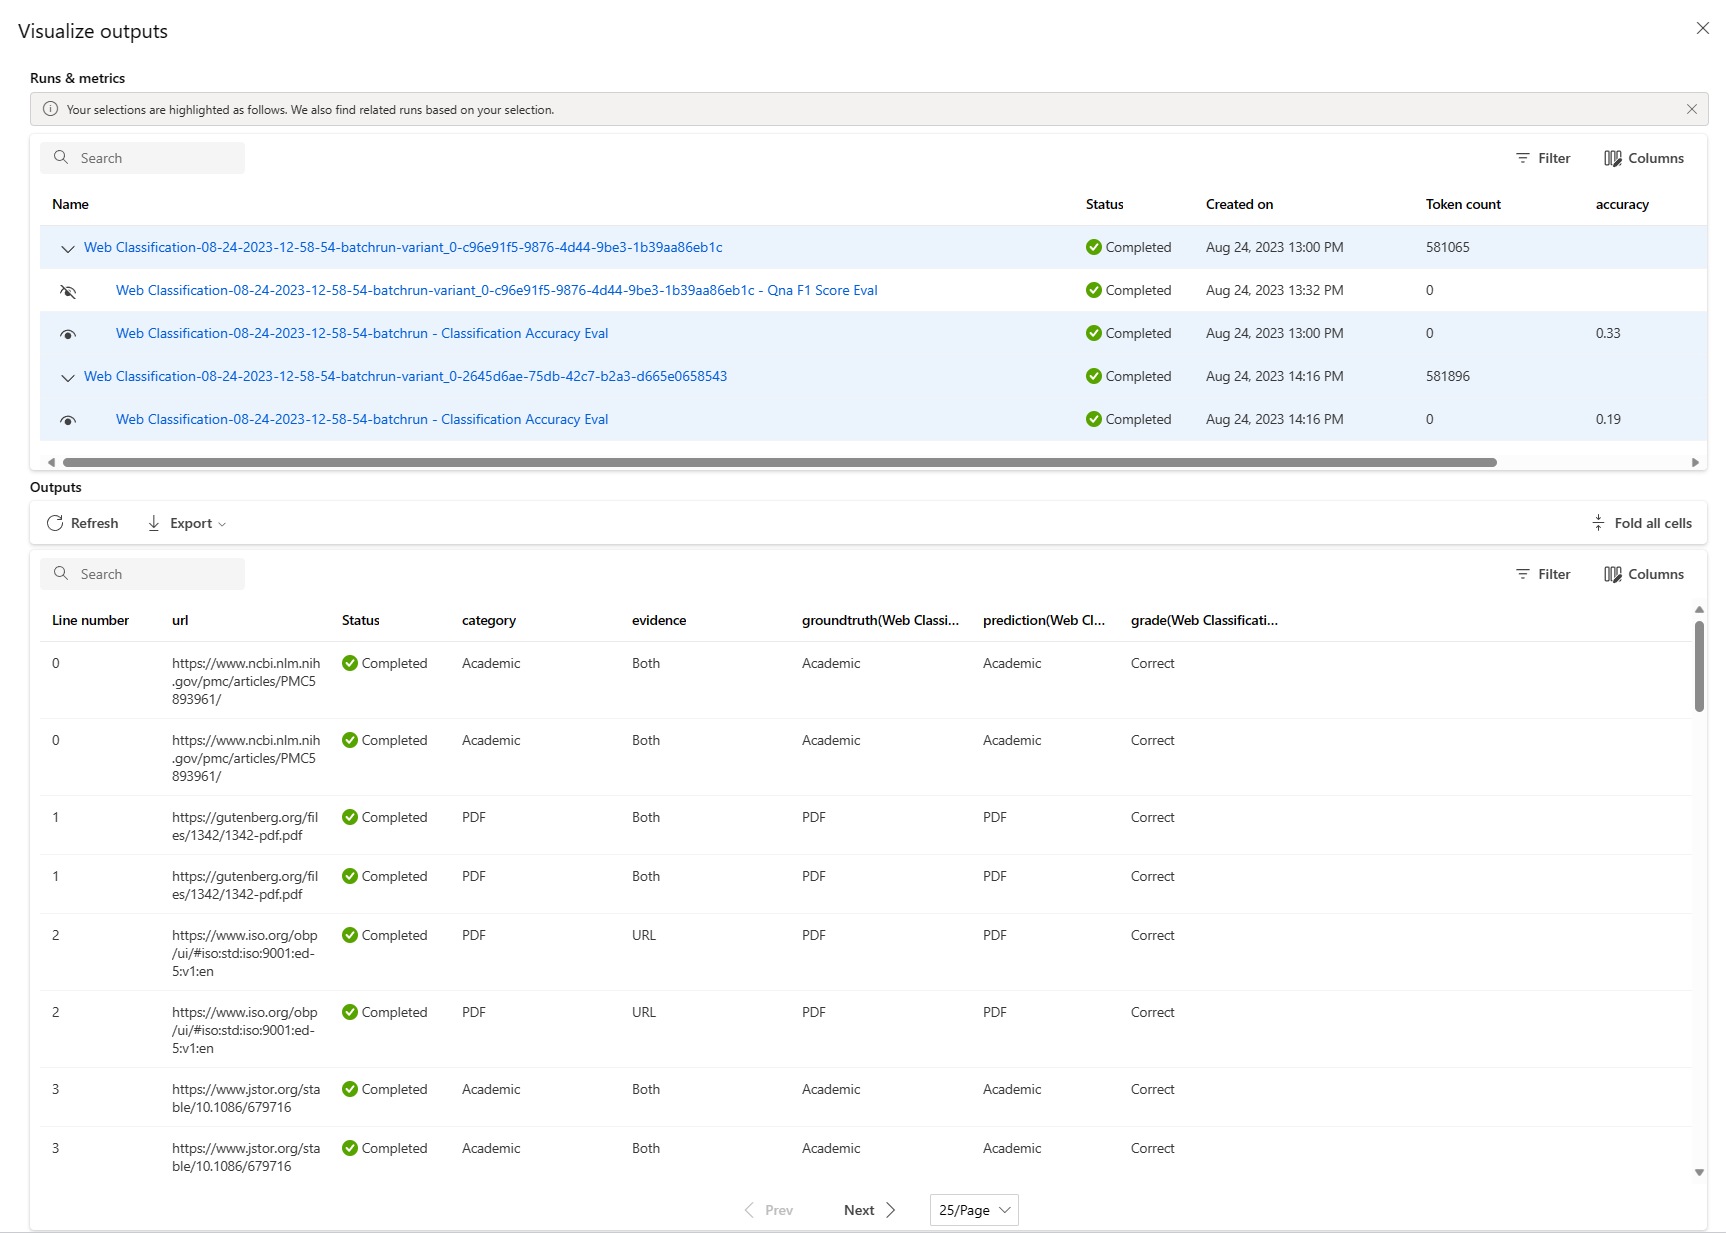Click the info icon in the banner
The image size is (1726, 1233).
(x=50, y=109)
